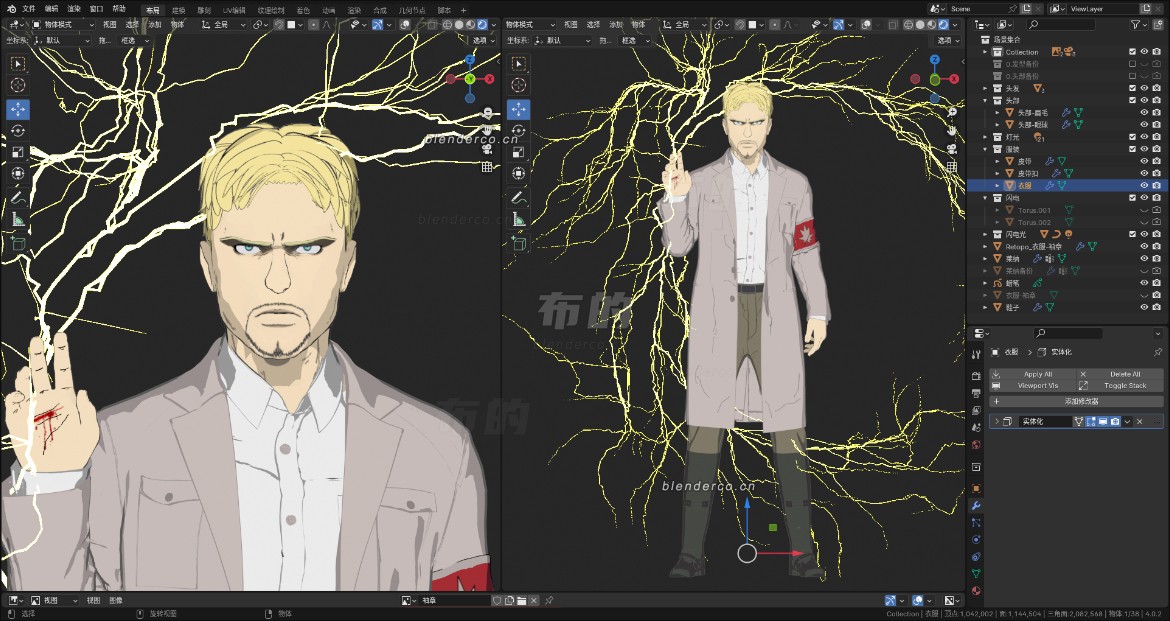This screenshot has width=1170, height=621.
Task: Expand the 头发 collection
Action: click(x=986, y=88)
